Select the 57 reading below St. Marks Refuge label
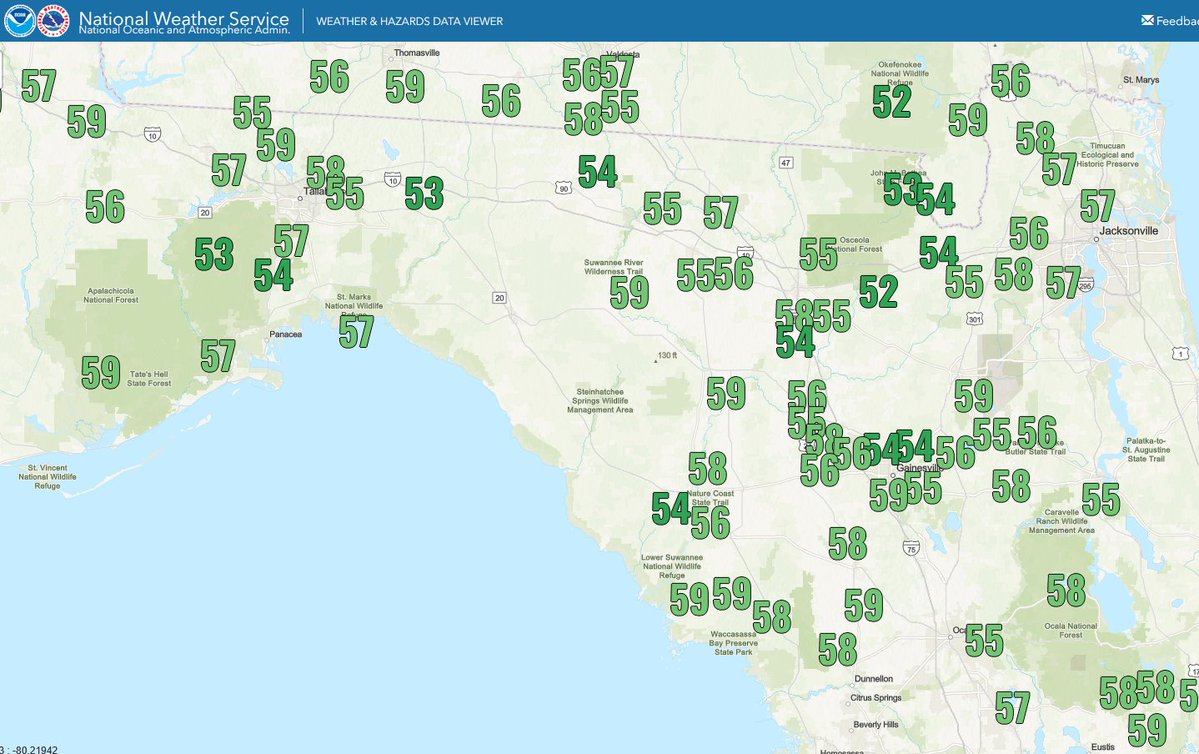 tap(356, 332)
